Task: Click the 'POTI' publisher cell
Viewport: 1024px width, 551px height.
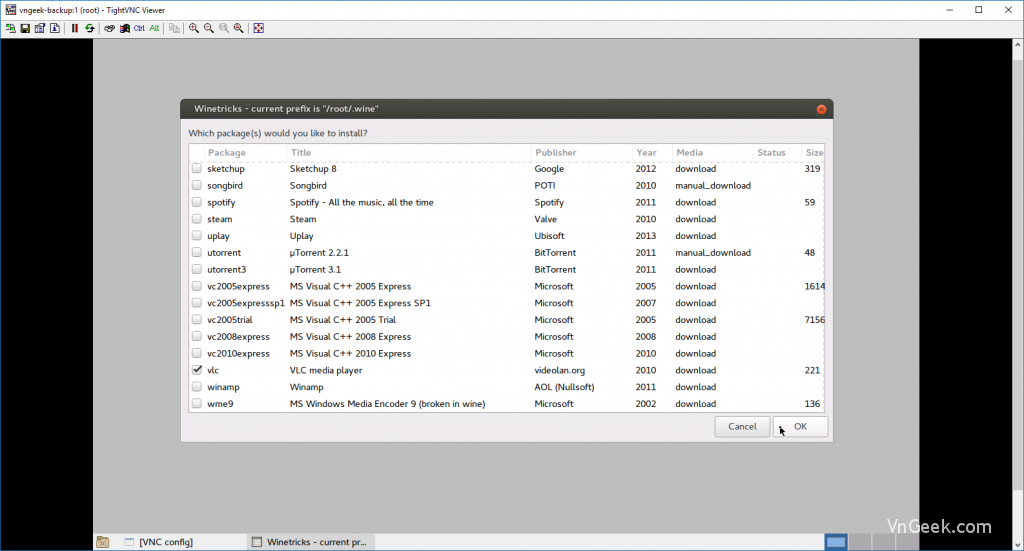Action: tap(545, 185)
